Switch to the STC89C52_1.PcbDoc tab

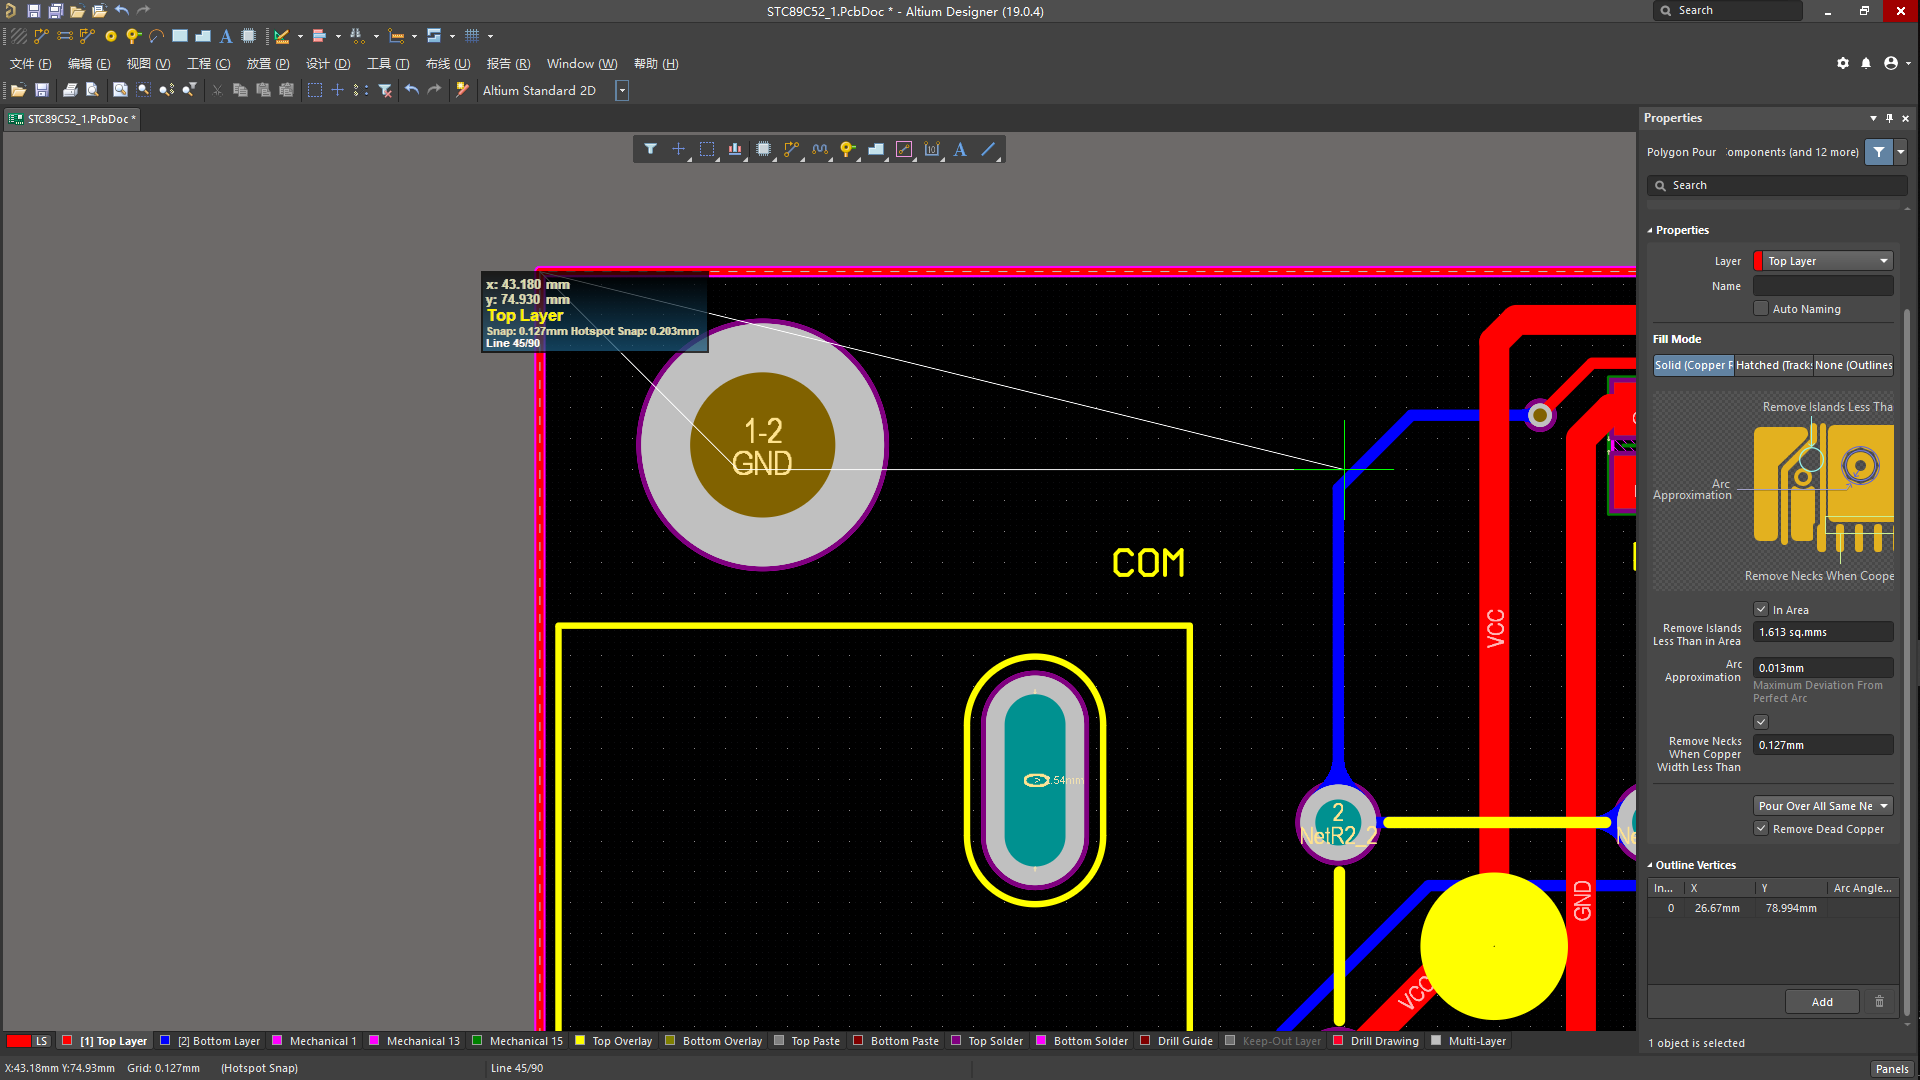73,119
